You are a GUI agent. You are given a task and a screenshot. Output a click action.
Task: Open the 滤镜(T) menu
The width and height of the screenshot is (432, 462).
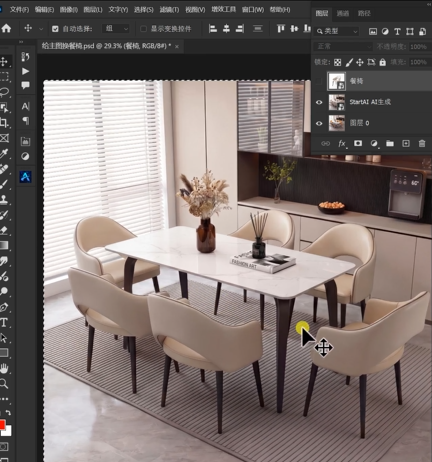(x=169, y=10)
